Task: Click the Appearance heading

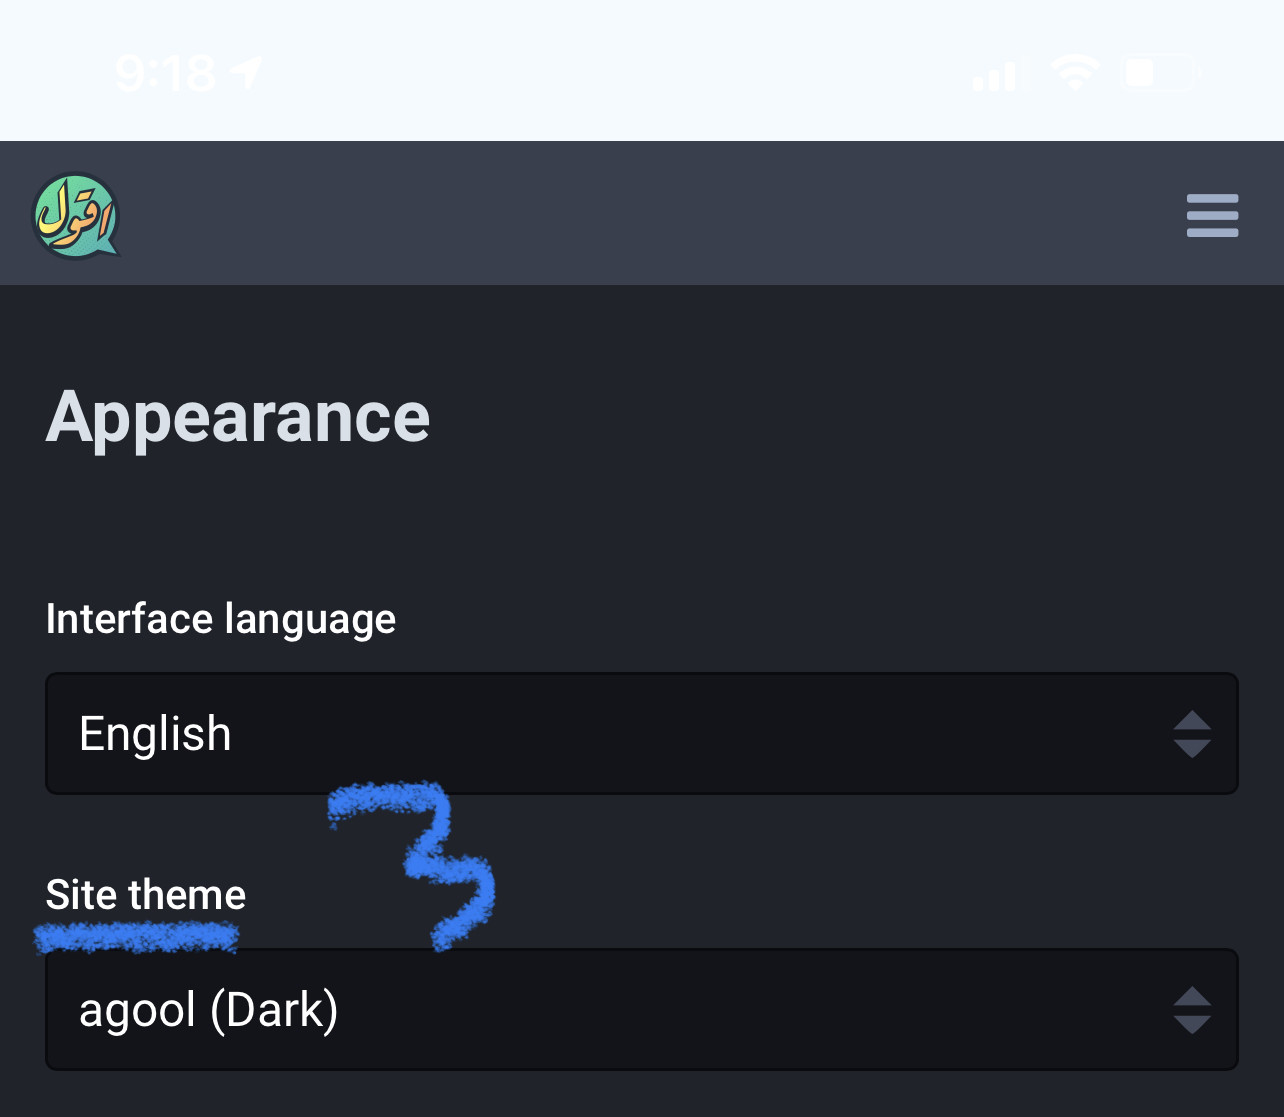Action: click(x=238, y=417)
